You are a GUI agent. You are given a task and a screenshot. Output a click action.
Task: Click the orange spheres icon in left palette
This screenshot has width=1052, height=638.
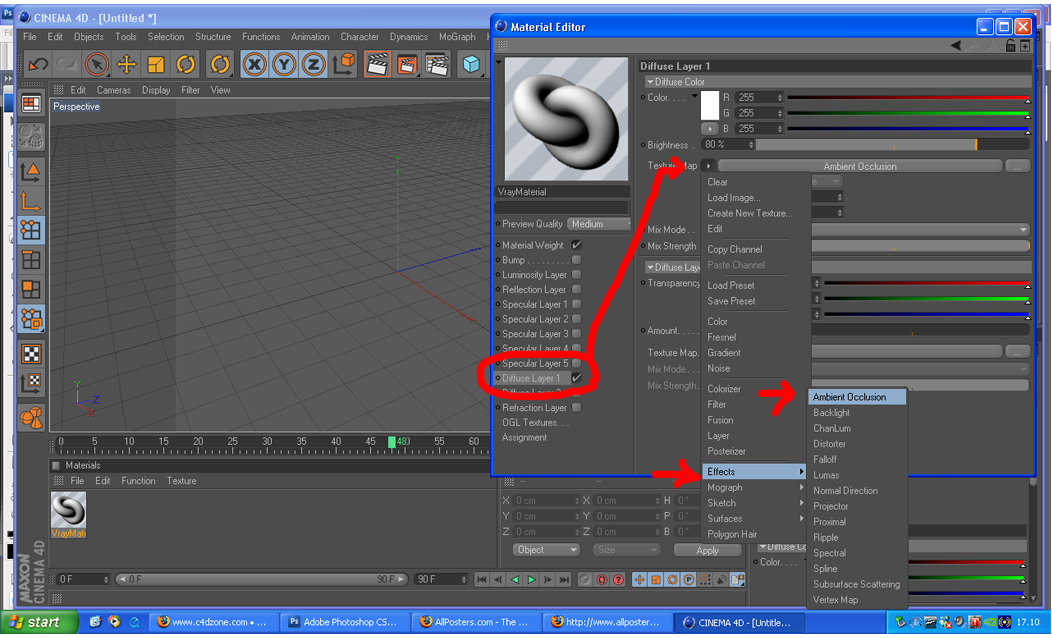click(x=31, y=418)
